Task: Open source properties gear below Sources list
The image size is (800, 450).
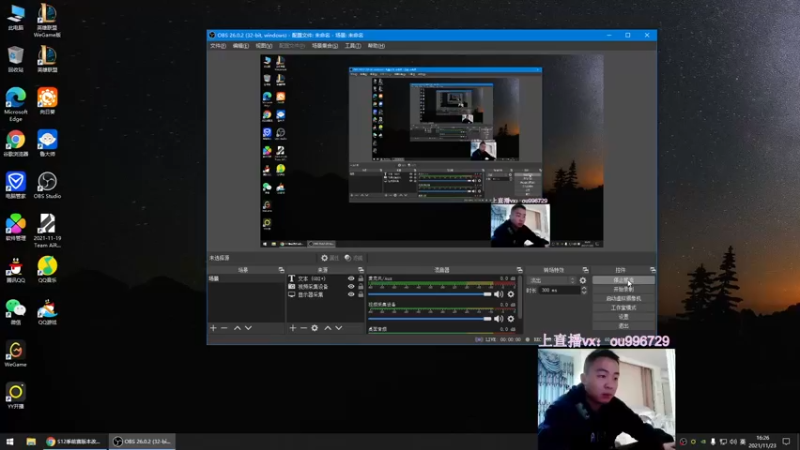Action: (x=315, y=328)
